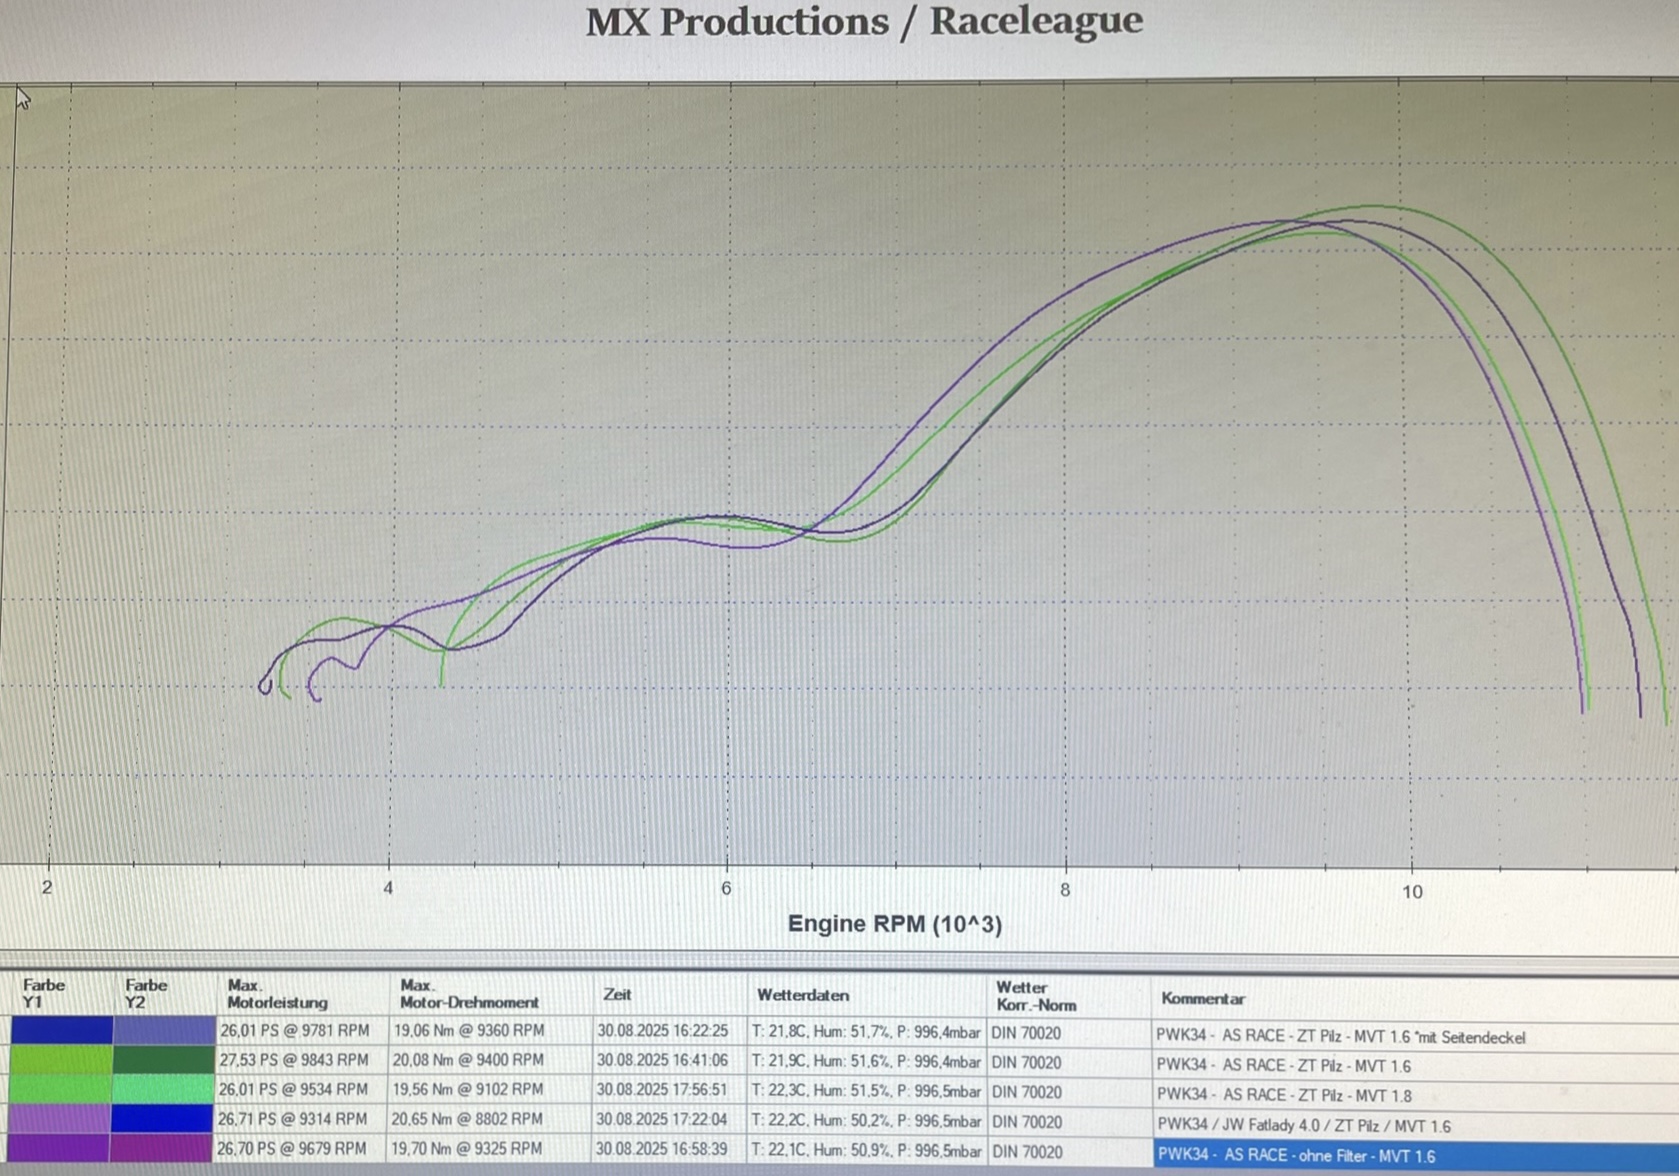Select the highlighted 'AS RACE - ohne Filter' comment
Viewport: 1679px width, 1176px height.
1295,1156
